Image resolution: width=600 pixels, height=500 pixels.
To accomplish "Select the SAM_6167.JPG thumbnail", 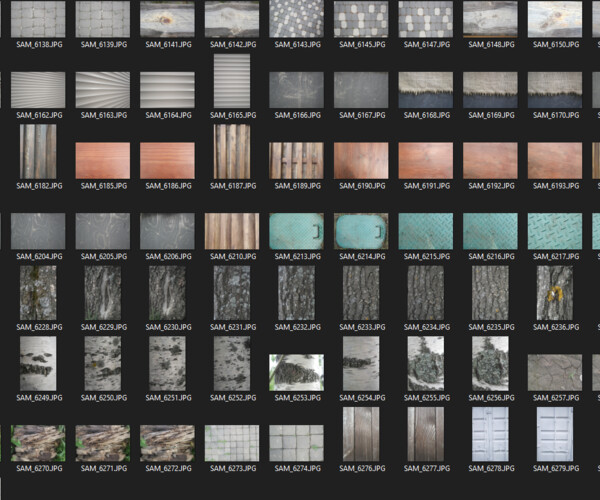I will click(x=361, y=90).
